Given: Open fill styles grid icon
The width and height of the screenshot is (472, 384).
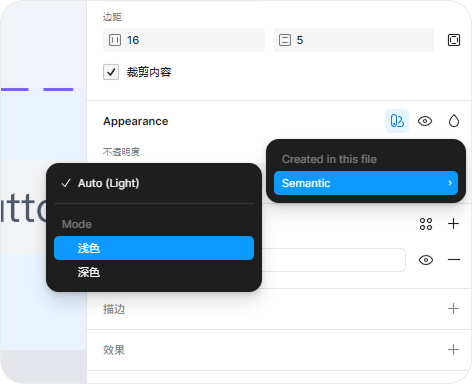Looking at the screenshot, I should (x=426, y=224).
